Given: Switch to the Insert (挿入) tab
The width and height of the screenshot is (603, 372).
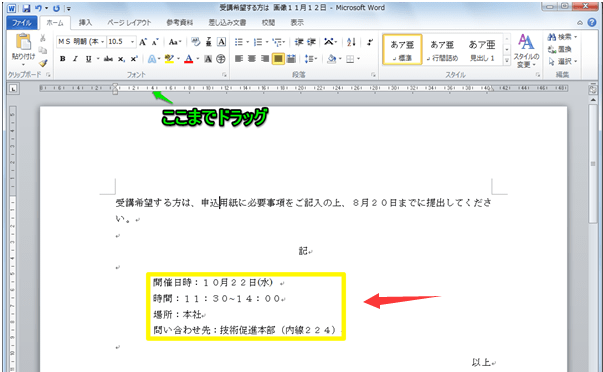Looking at the screenshot, I should click(x=85, y=23).
